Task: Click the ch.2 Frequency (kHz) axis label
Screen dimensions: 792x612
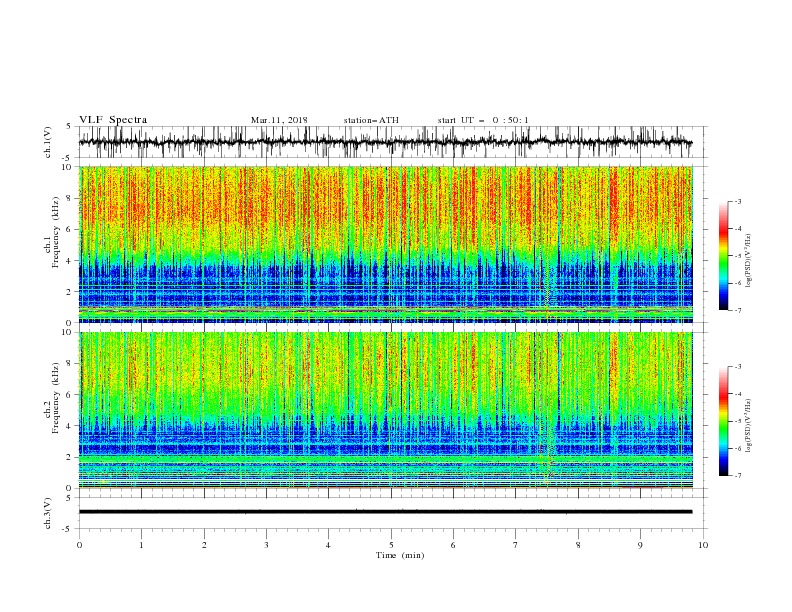Action: [52, 398]
